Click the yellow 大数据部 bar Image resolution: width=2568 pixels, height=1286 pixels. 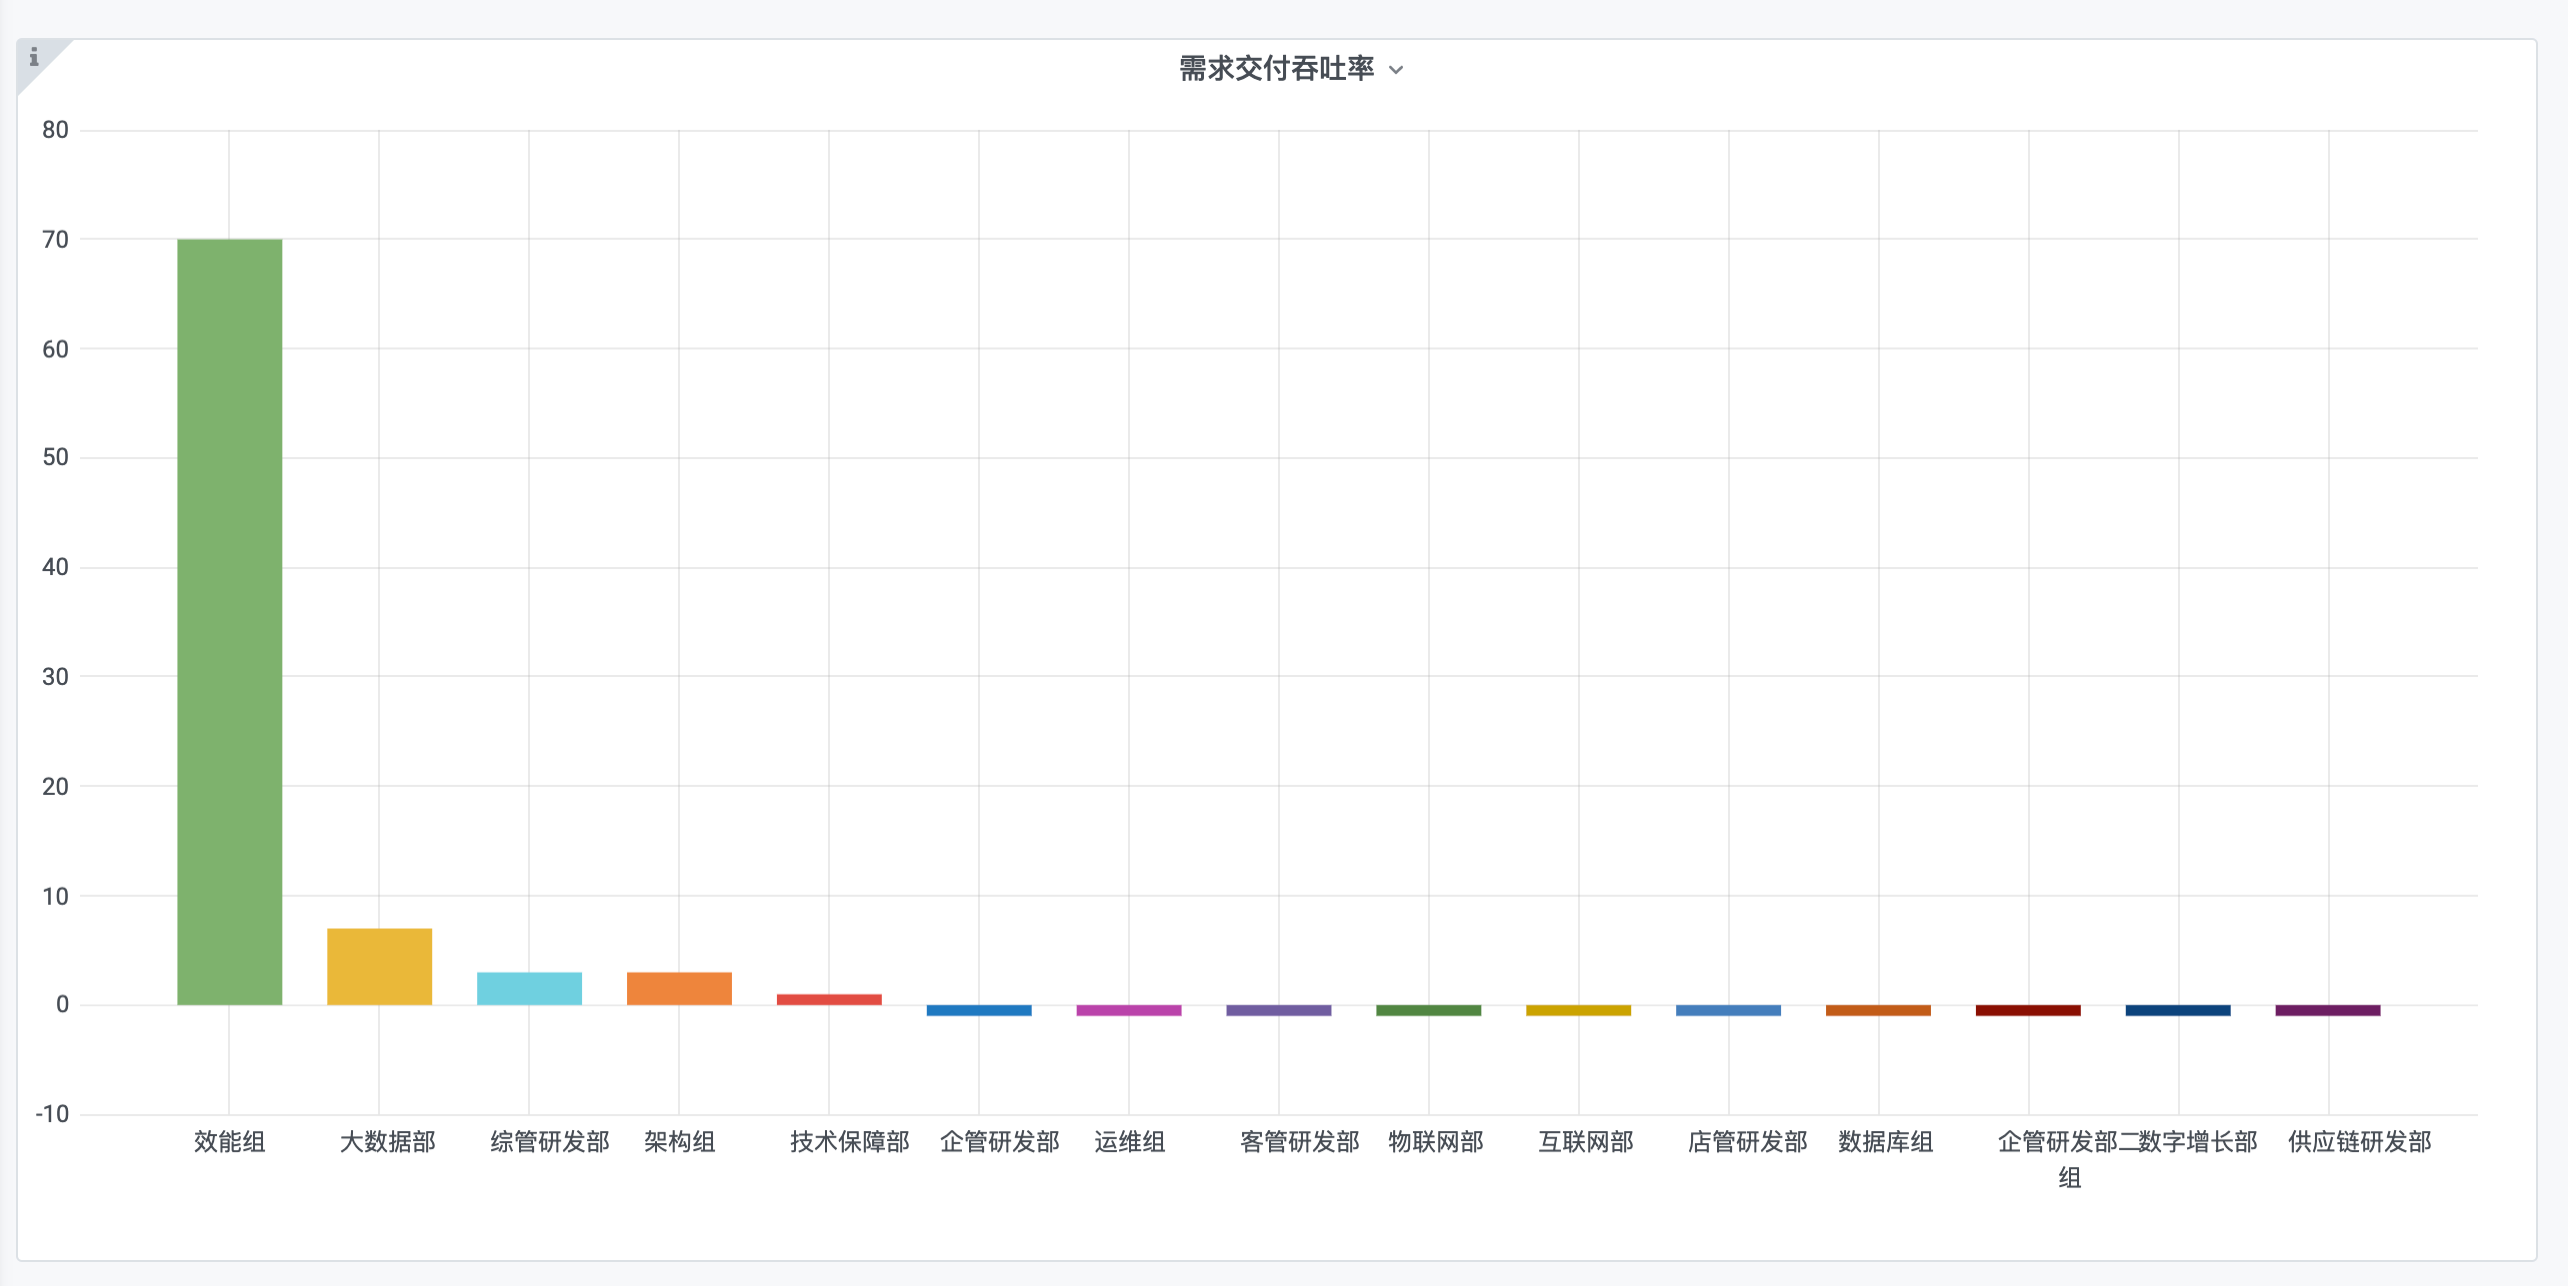(x=379, y=966)
